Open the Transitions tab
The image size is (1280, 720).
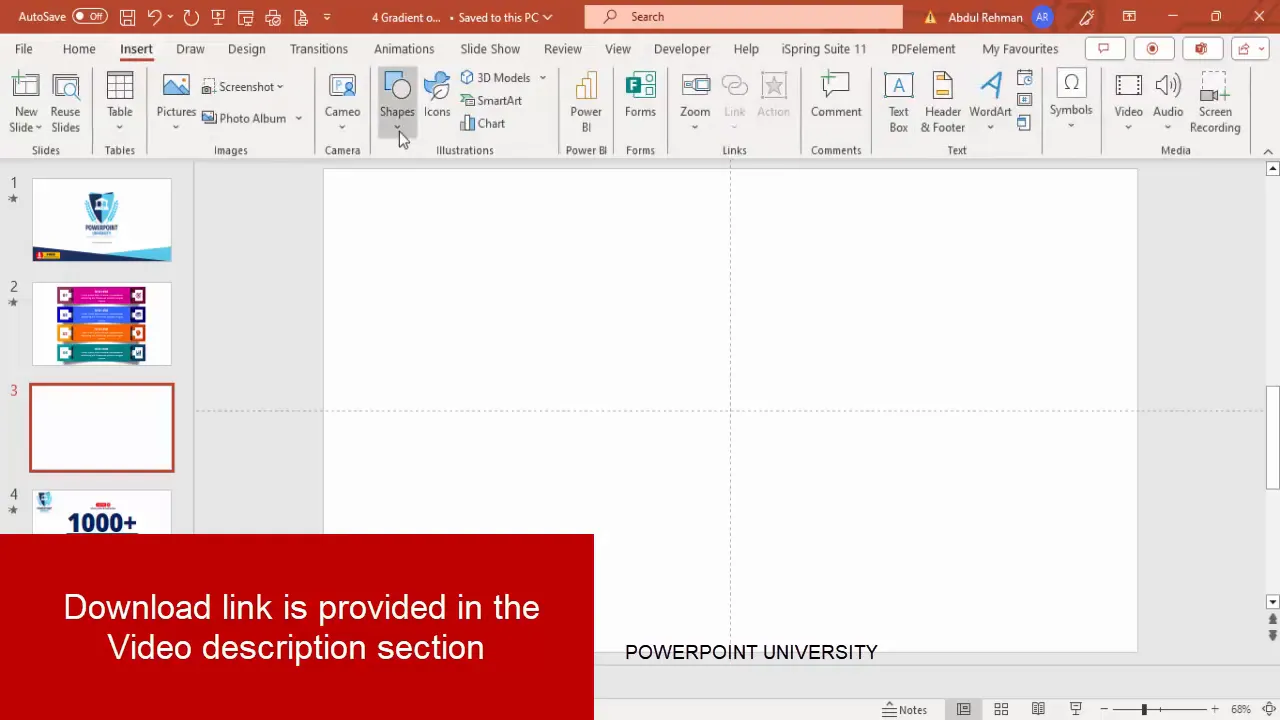click(x=319, y=49)
